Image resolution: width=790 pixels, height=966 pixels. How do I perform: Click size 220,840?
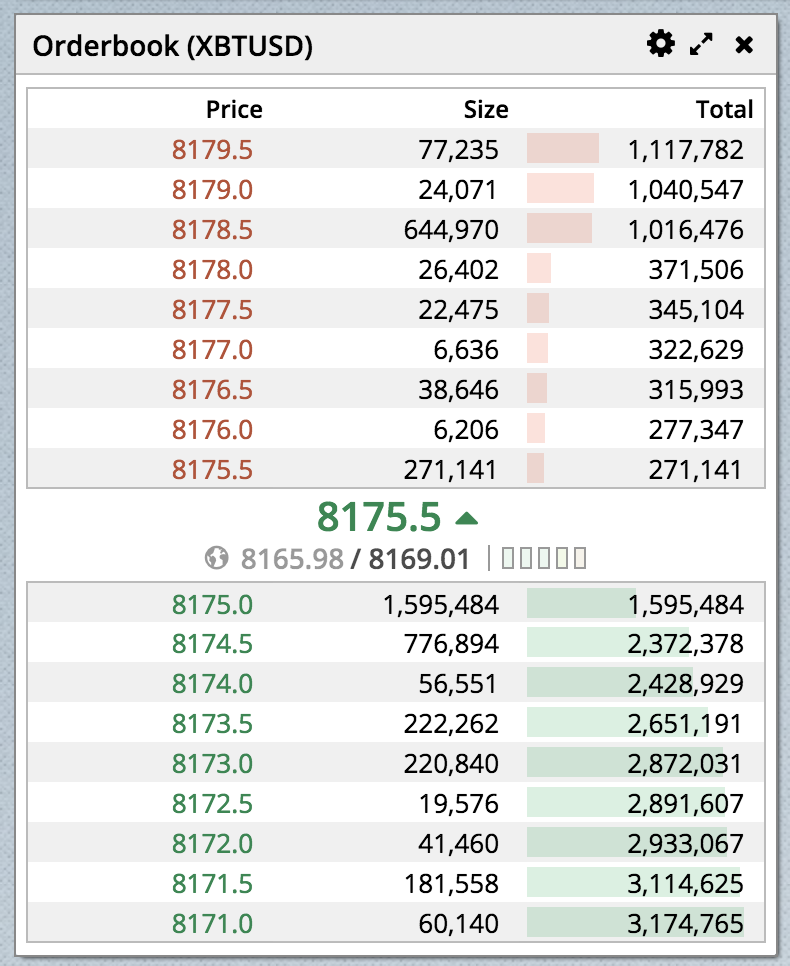click(451, 765)
